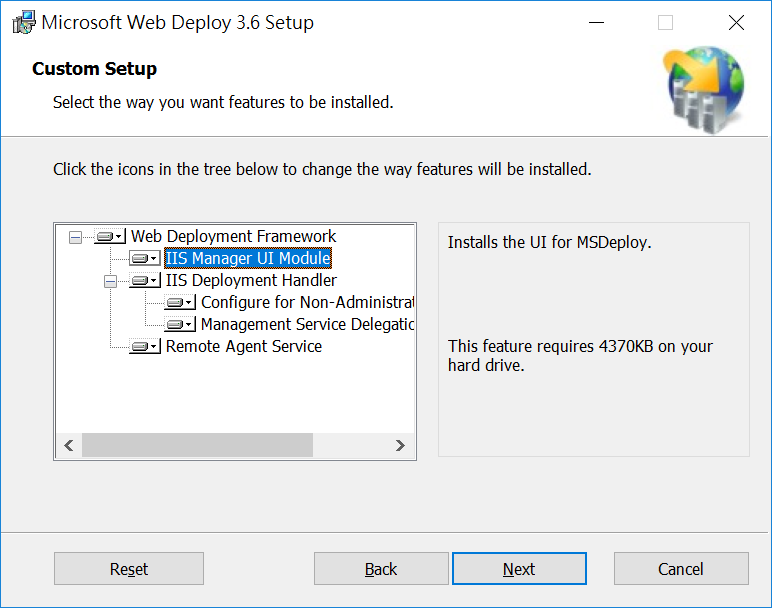The image size is (772, 608).
Task: Proceed with the Next button
Action: (519, 569)
